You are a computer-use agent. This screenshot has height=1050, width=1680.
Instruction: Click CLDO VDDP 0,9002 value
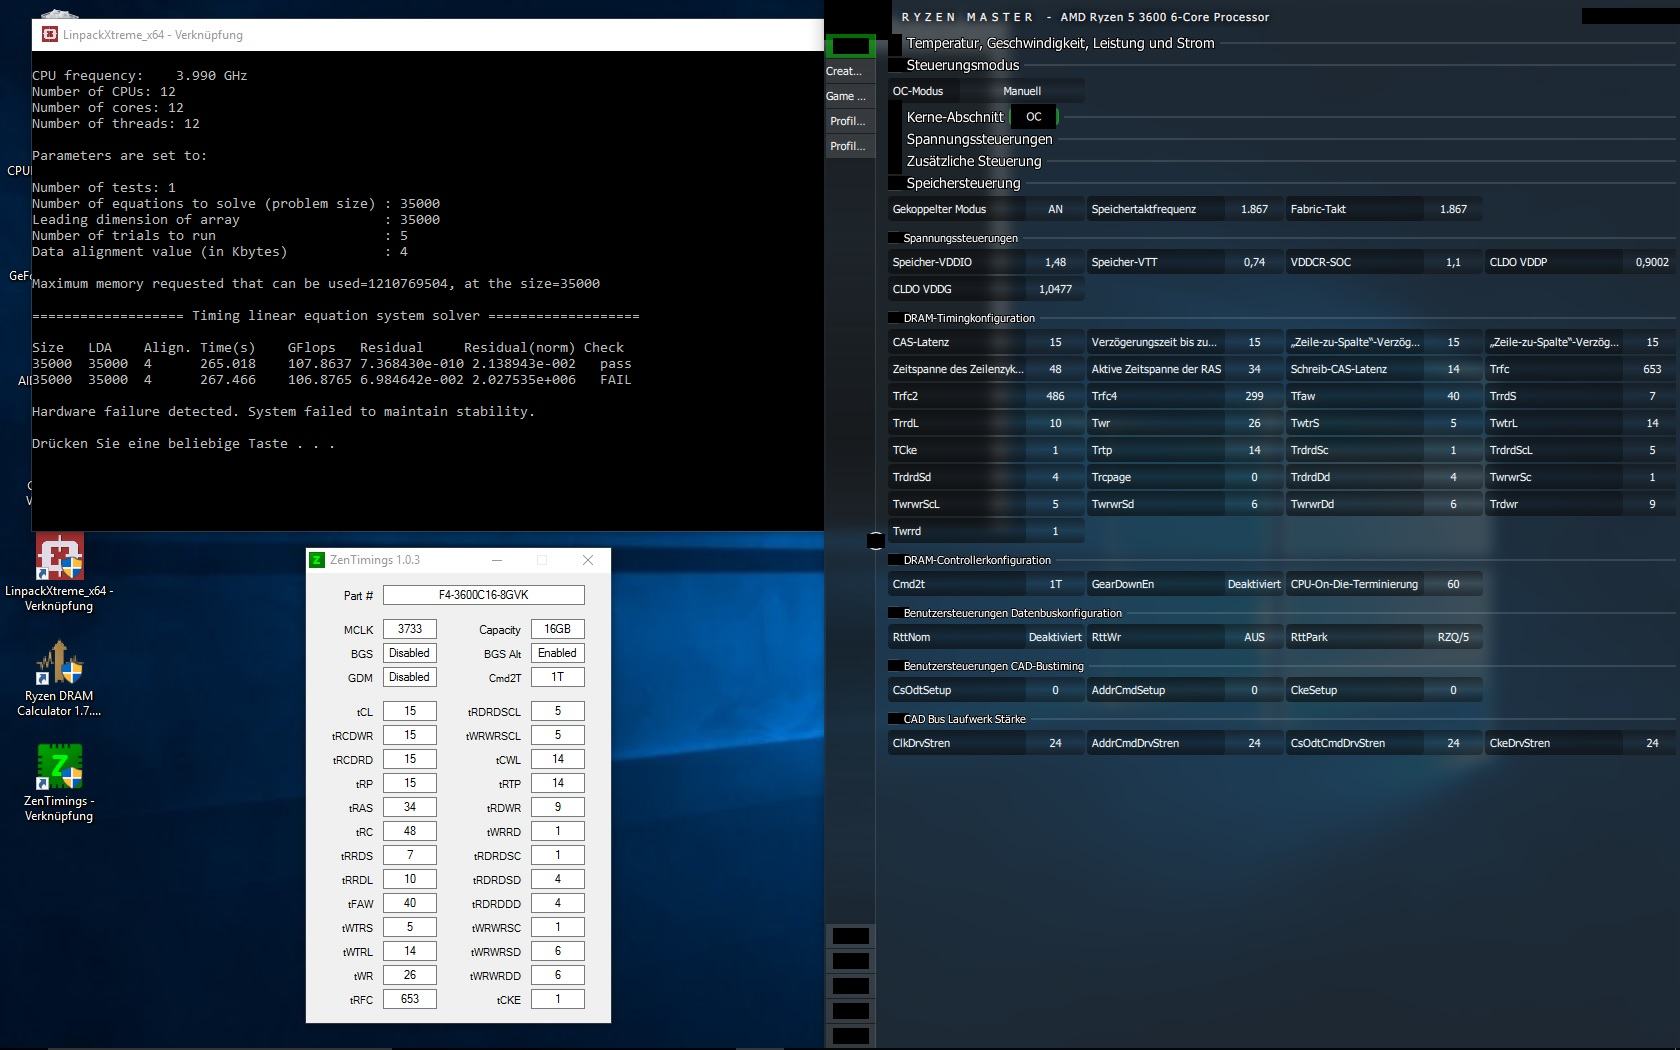point(1652,262)
